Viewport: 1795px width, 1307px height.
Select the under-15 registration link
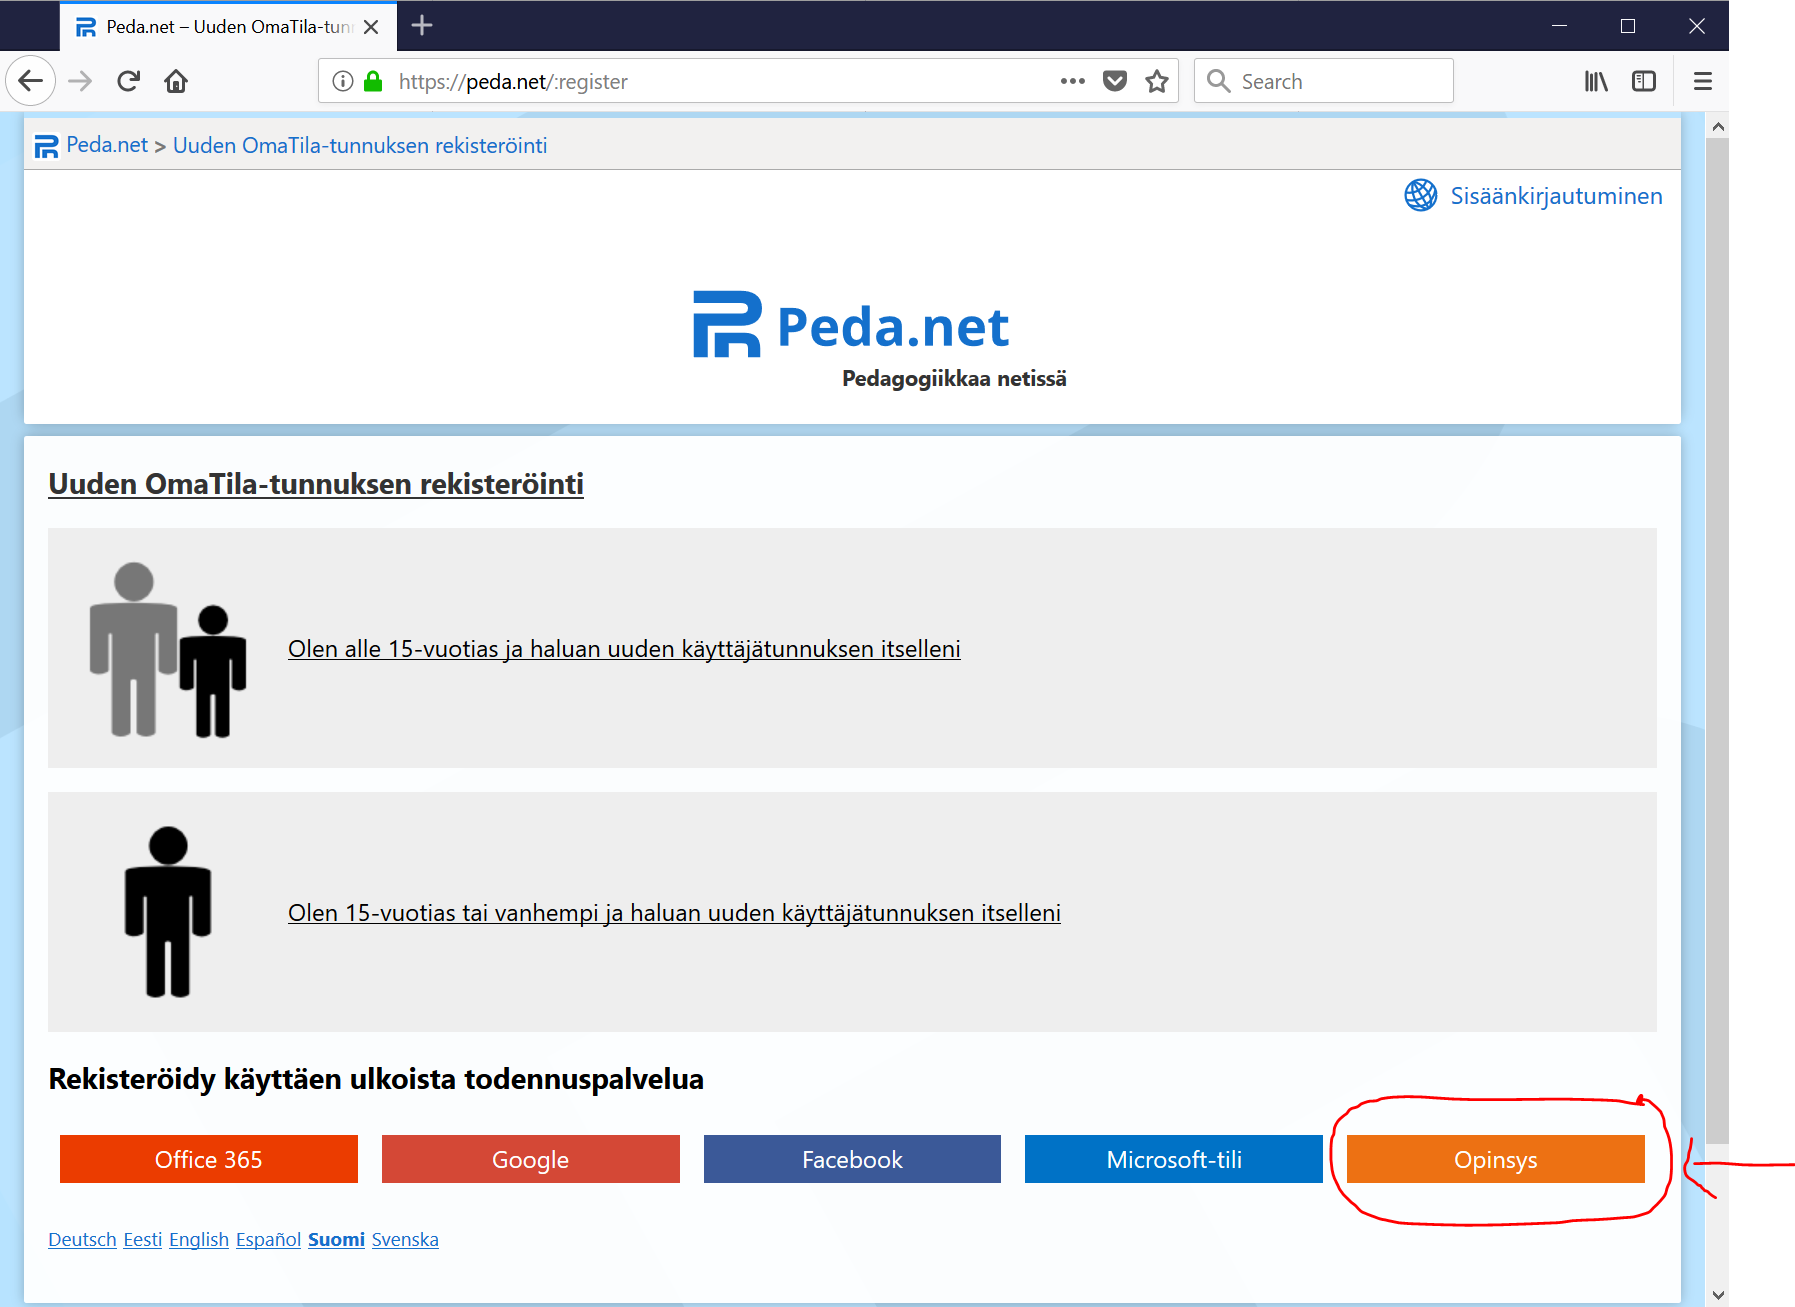624,649
